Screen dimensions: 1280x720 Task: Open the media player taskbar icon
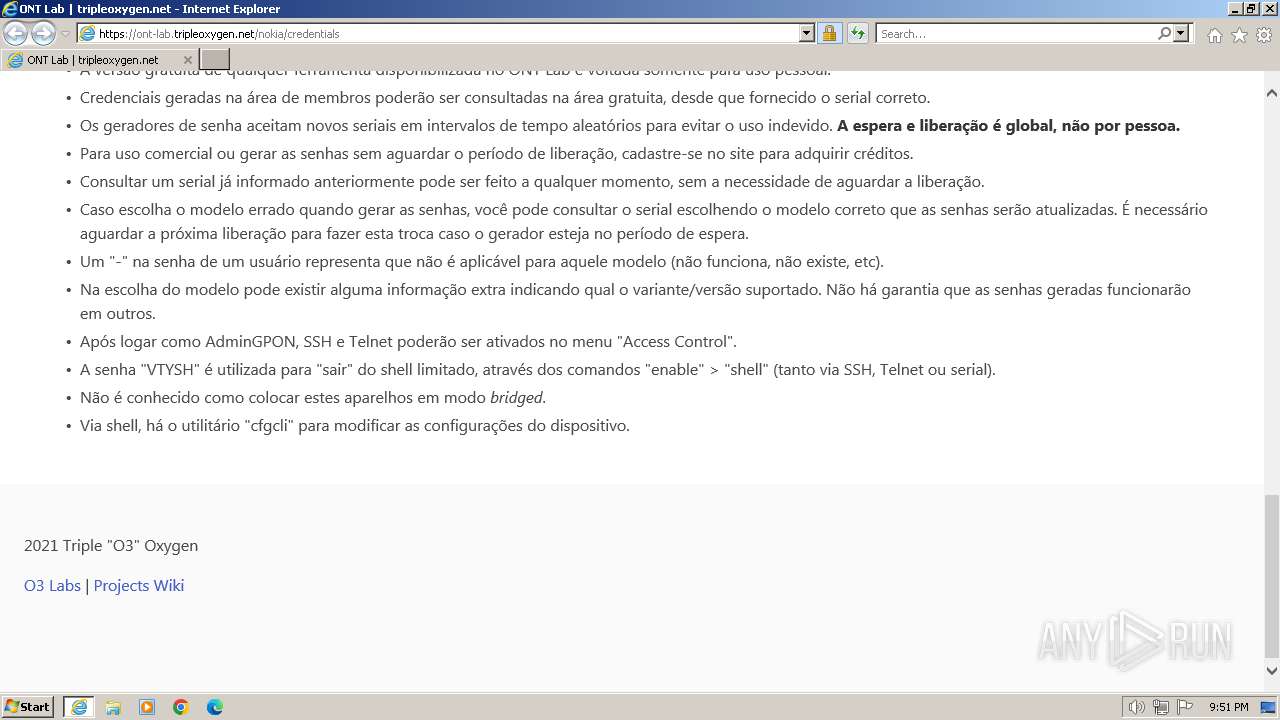pyautogui.click(x=147, y=707)
